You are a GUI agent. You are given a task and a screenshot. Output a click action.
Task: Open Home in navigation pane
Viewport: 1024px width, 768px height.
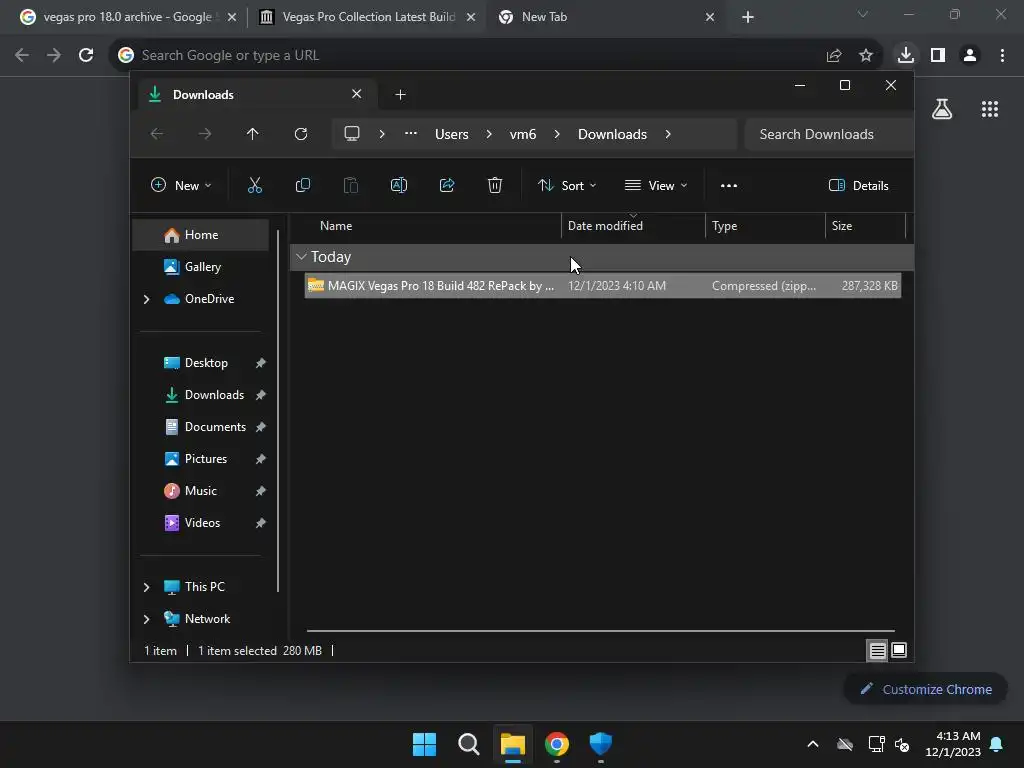point(200,235)
